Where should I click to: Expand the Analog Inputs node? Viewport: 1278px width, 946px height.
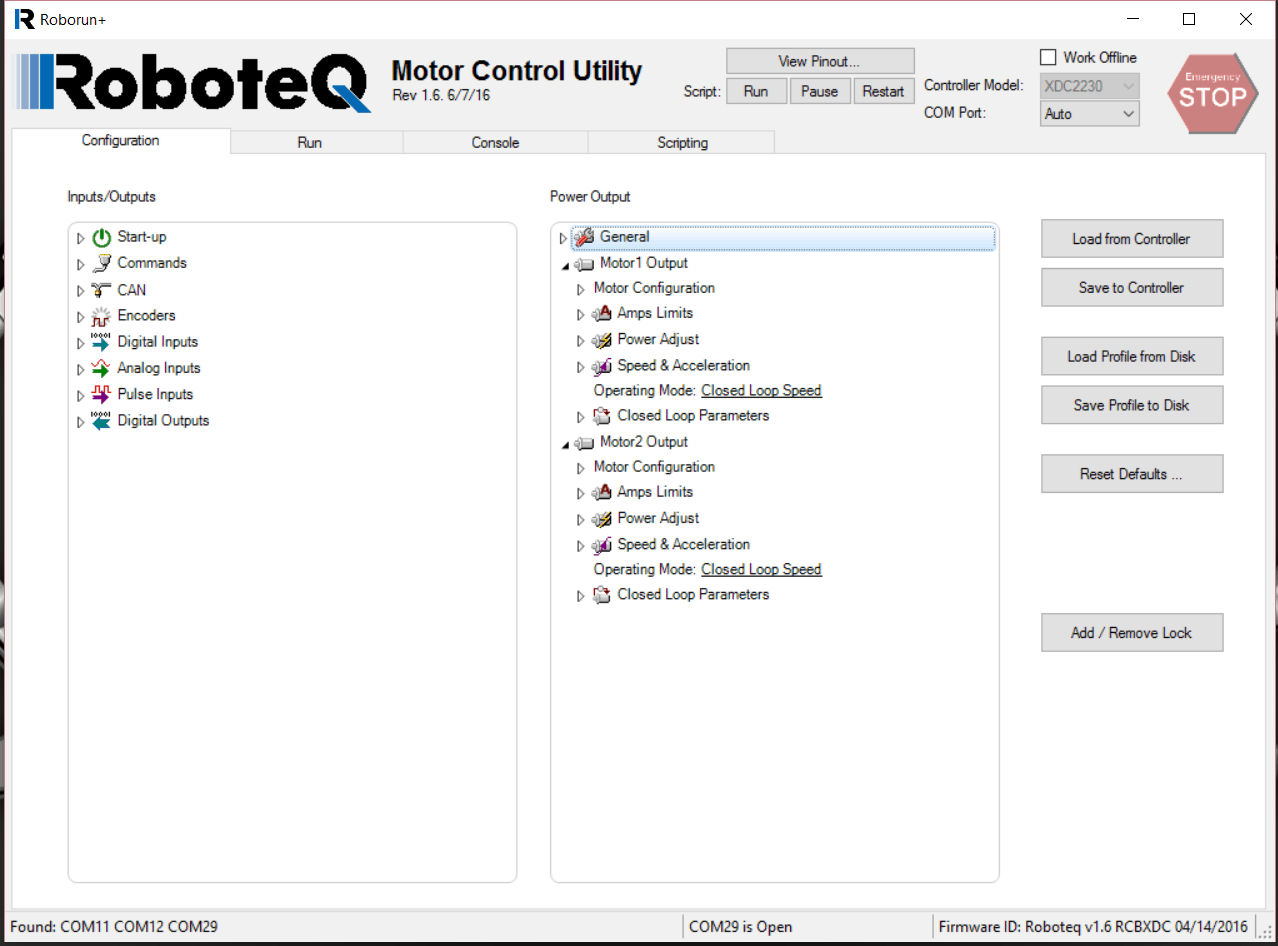click(81, 369)
